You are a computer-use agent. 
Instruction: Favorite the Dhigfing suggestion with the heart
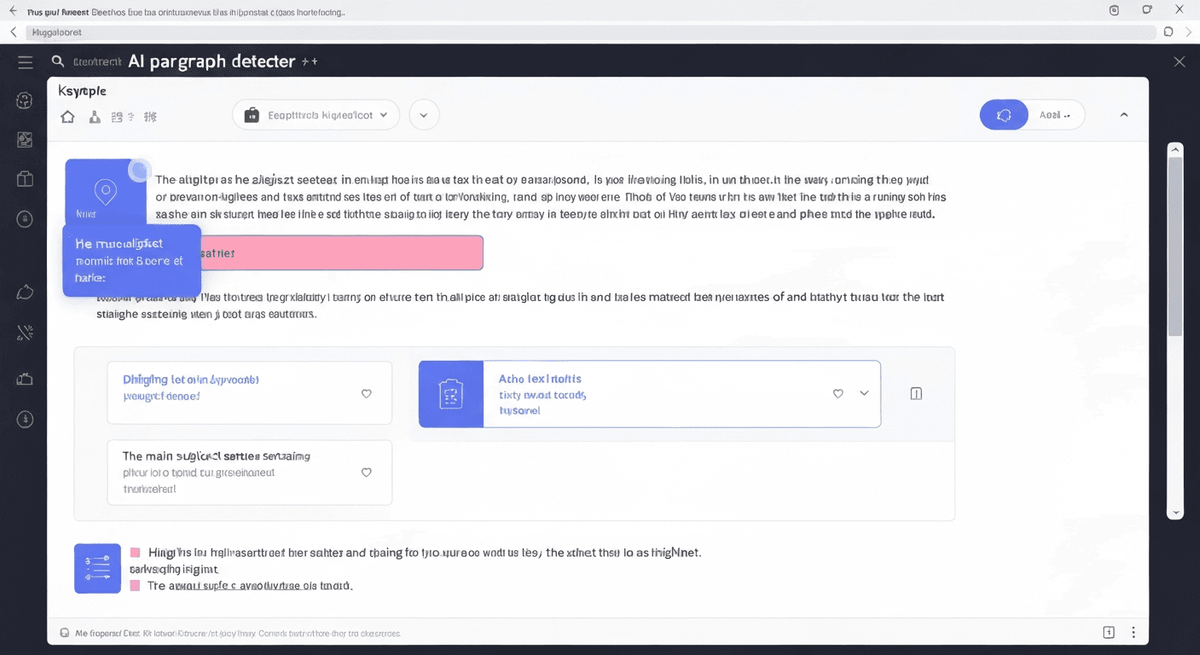366,393
